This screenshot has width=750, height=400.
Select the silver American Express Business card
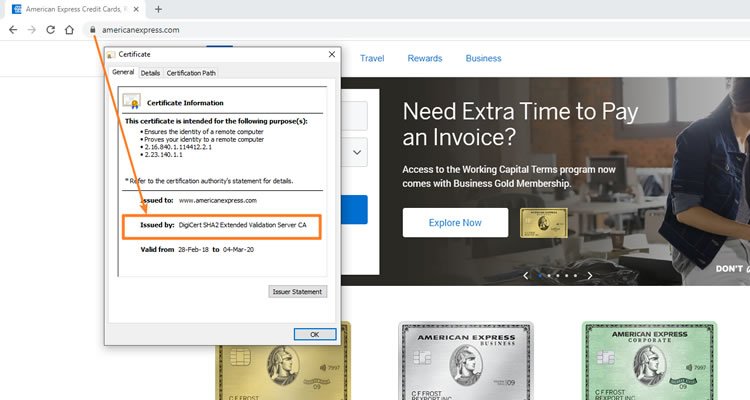pos(466,361)
